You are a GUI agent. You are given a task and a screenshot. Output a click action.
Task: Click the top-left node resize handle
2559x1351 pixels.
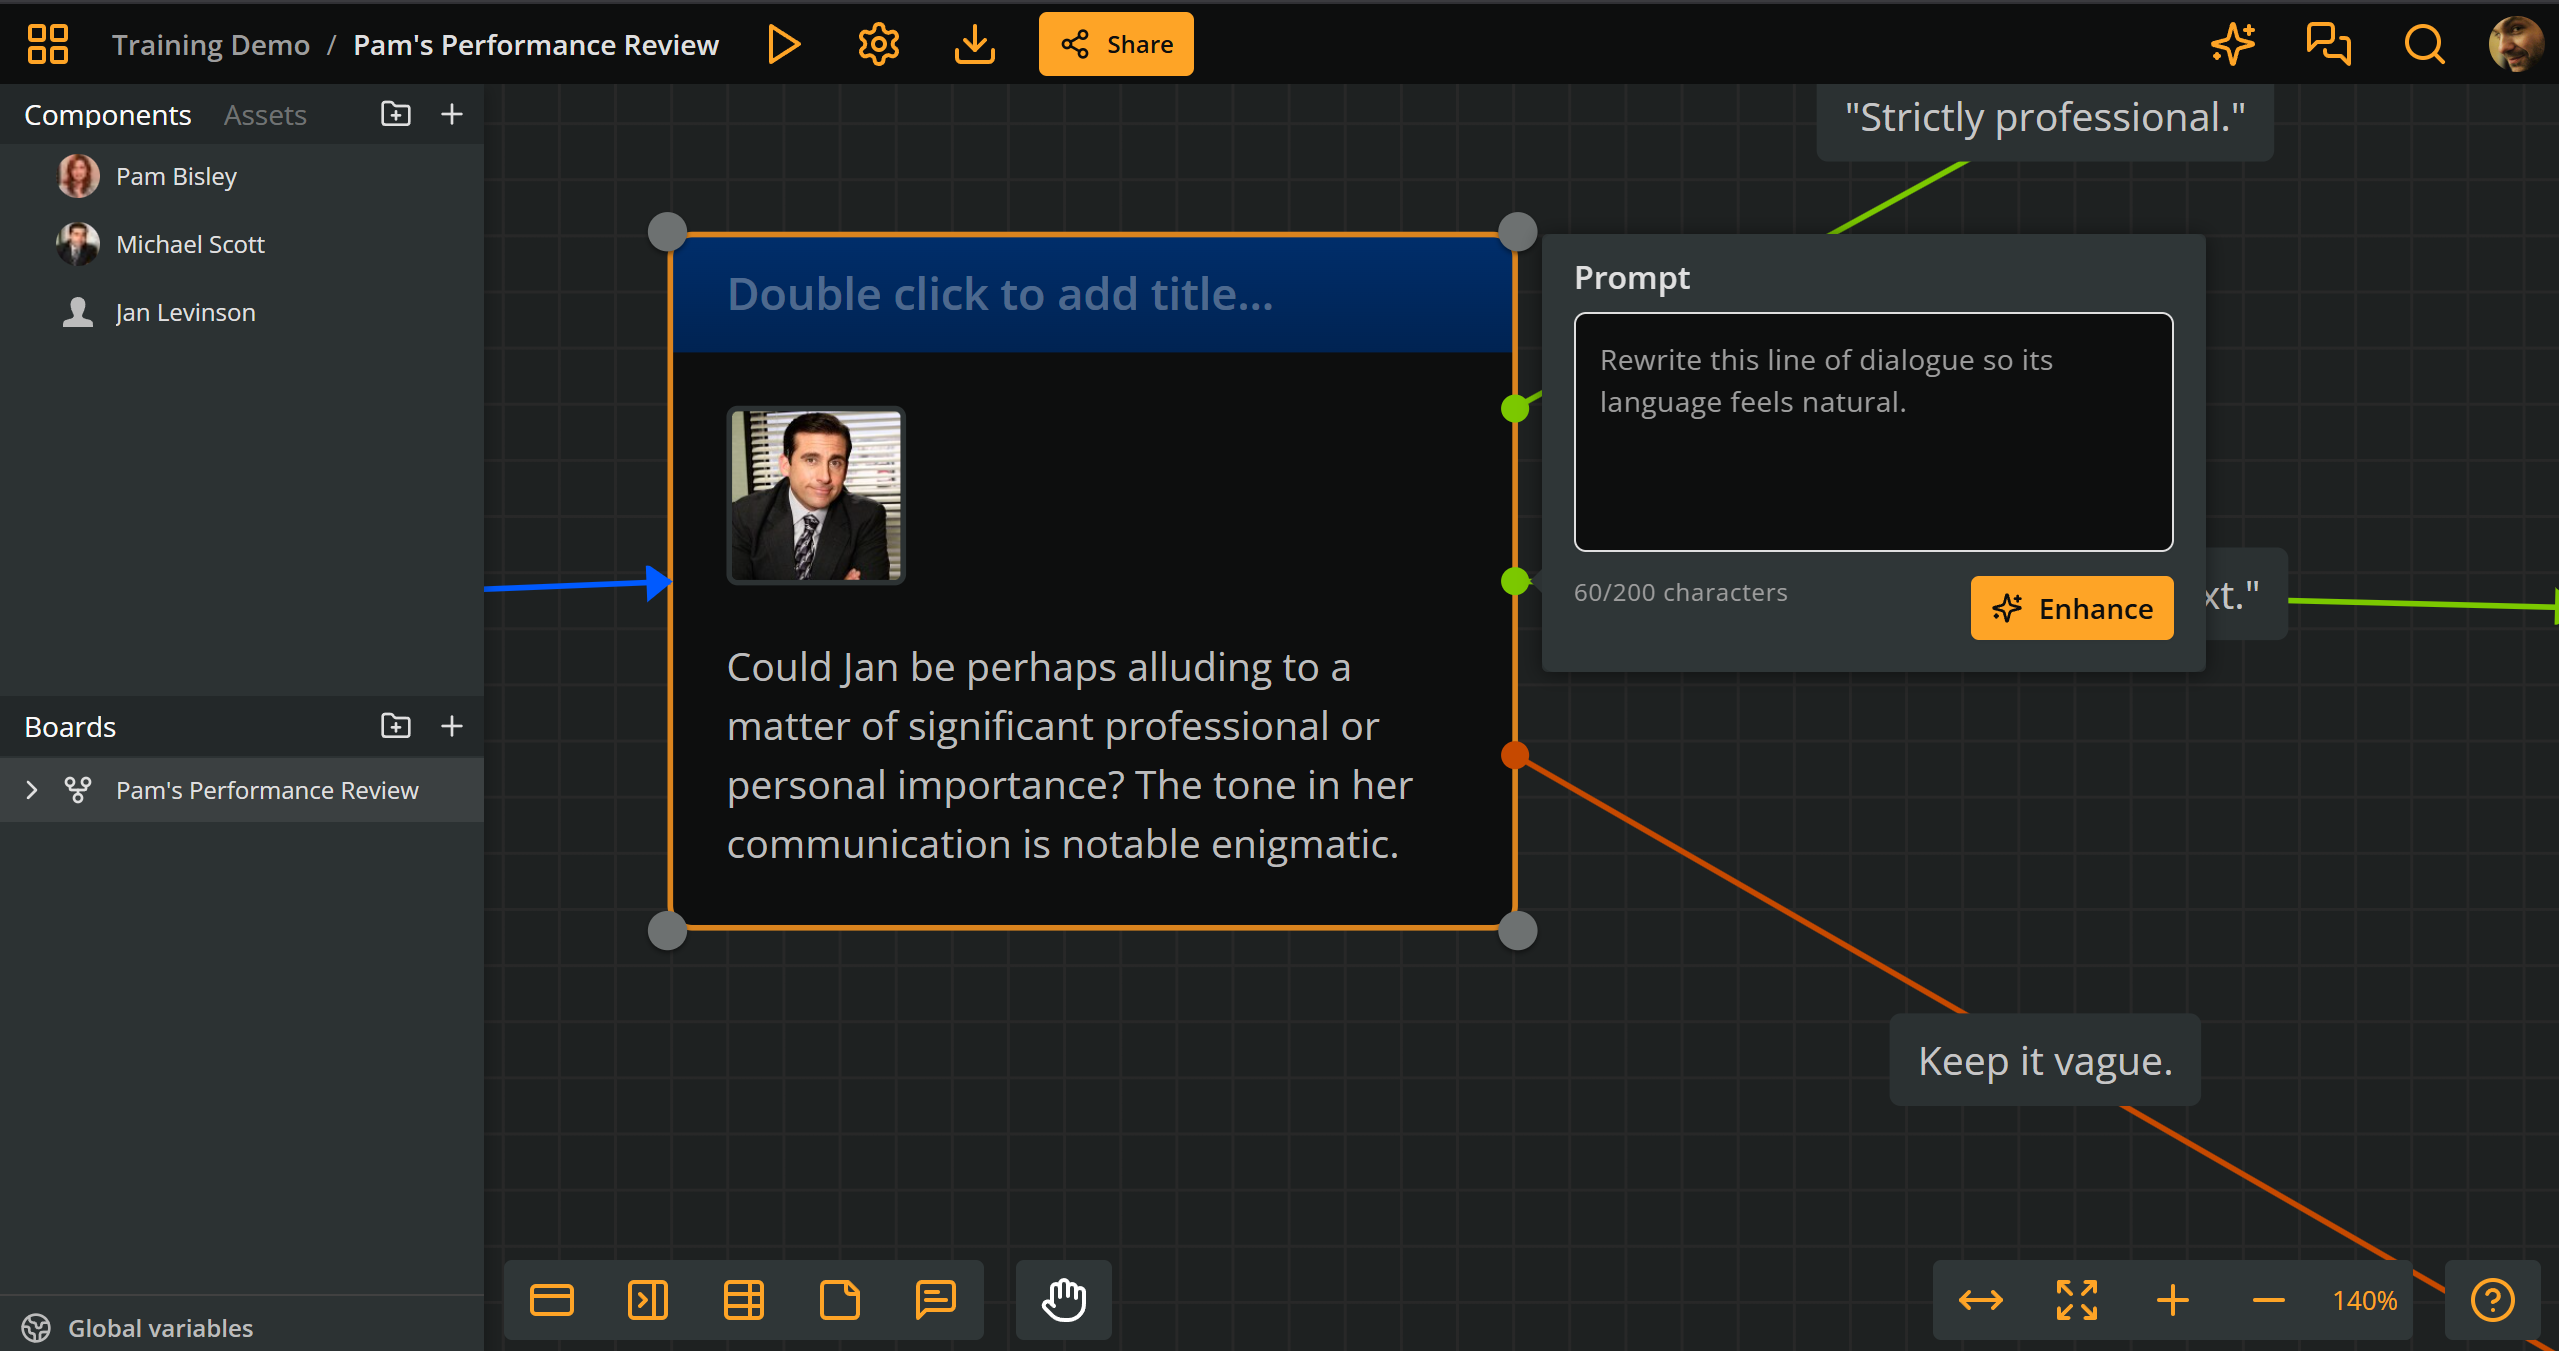point(667,232)
